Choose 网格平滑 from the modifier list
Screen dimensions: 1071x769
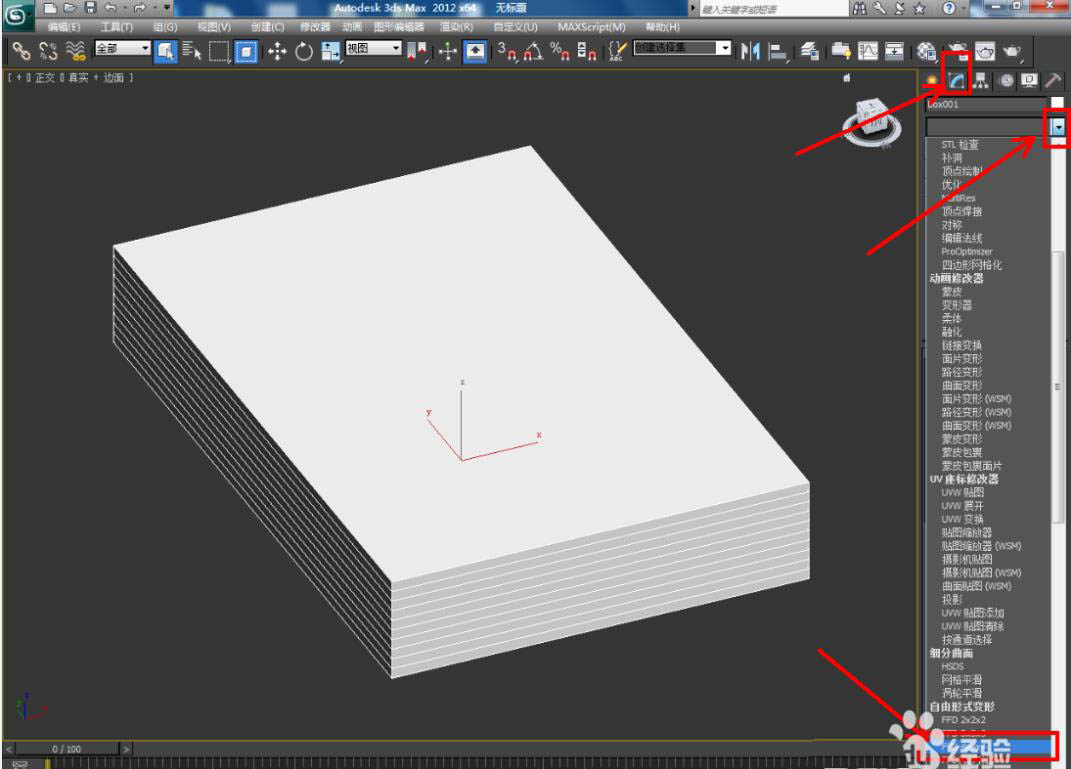961,679
